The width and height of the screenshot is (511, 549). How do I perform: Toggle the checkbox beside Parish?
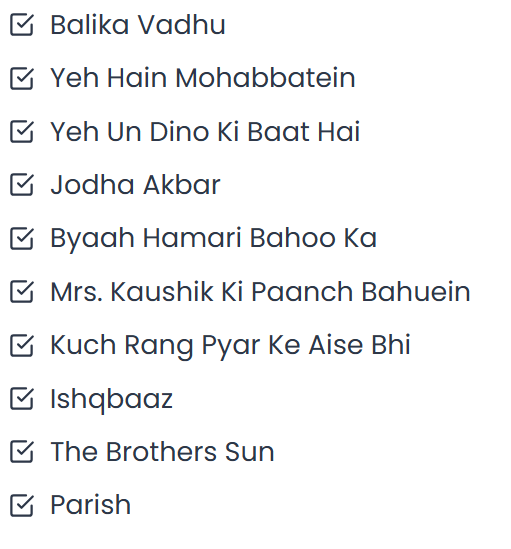coord(22,505)
